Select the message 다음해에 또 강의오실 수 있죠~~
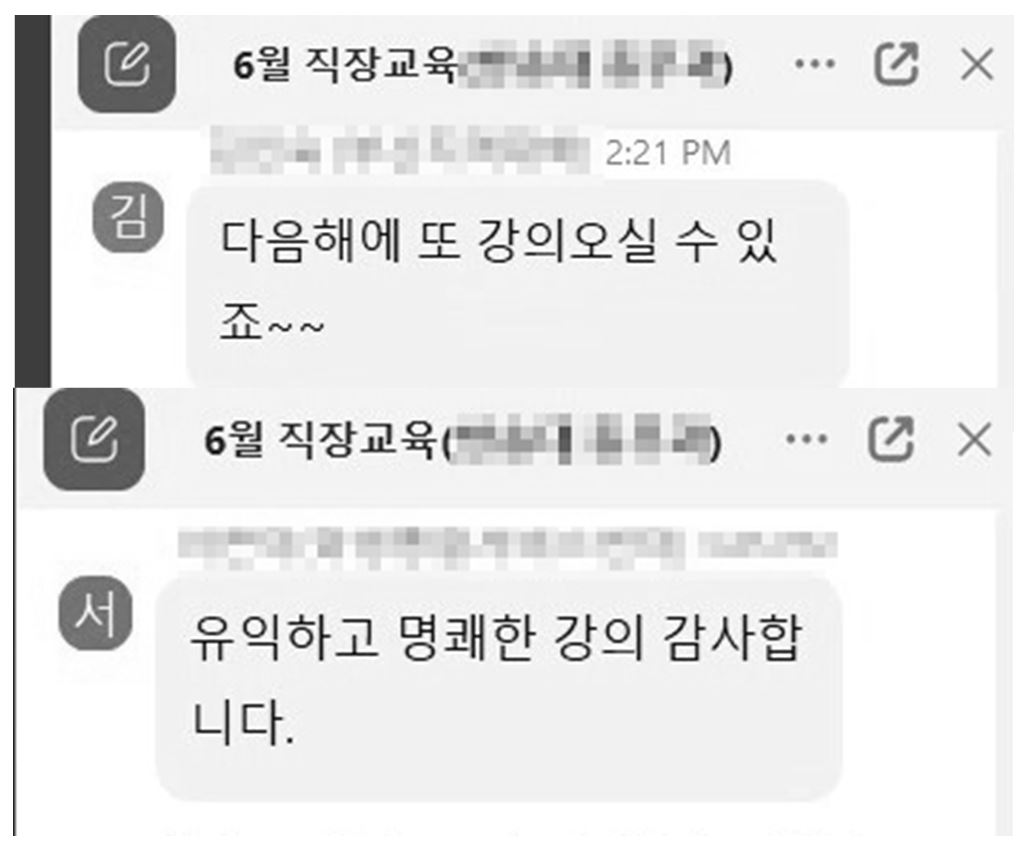 [x=518, y=284]
